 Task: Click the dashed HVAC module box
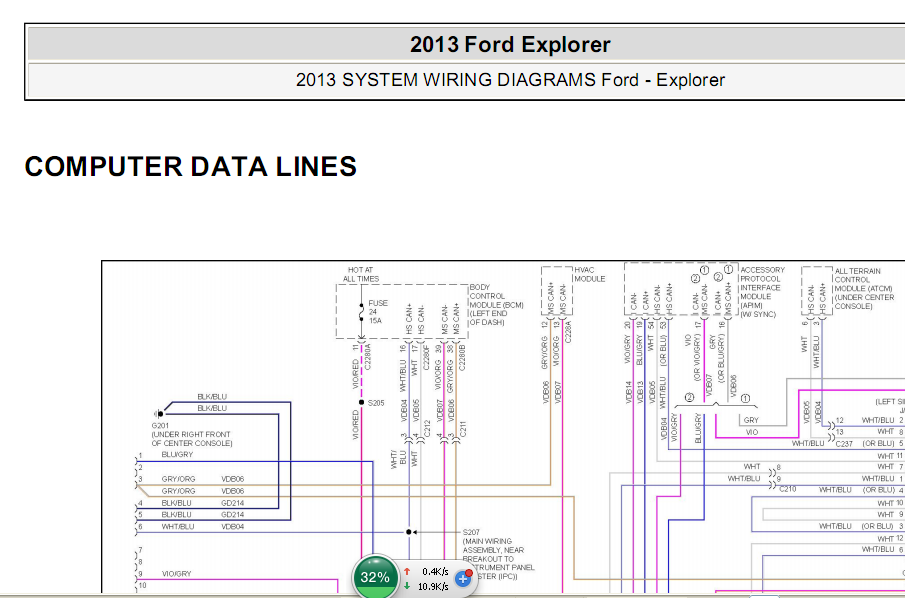pyautogui.click(x=556, y=291)
